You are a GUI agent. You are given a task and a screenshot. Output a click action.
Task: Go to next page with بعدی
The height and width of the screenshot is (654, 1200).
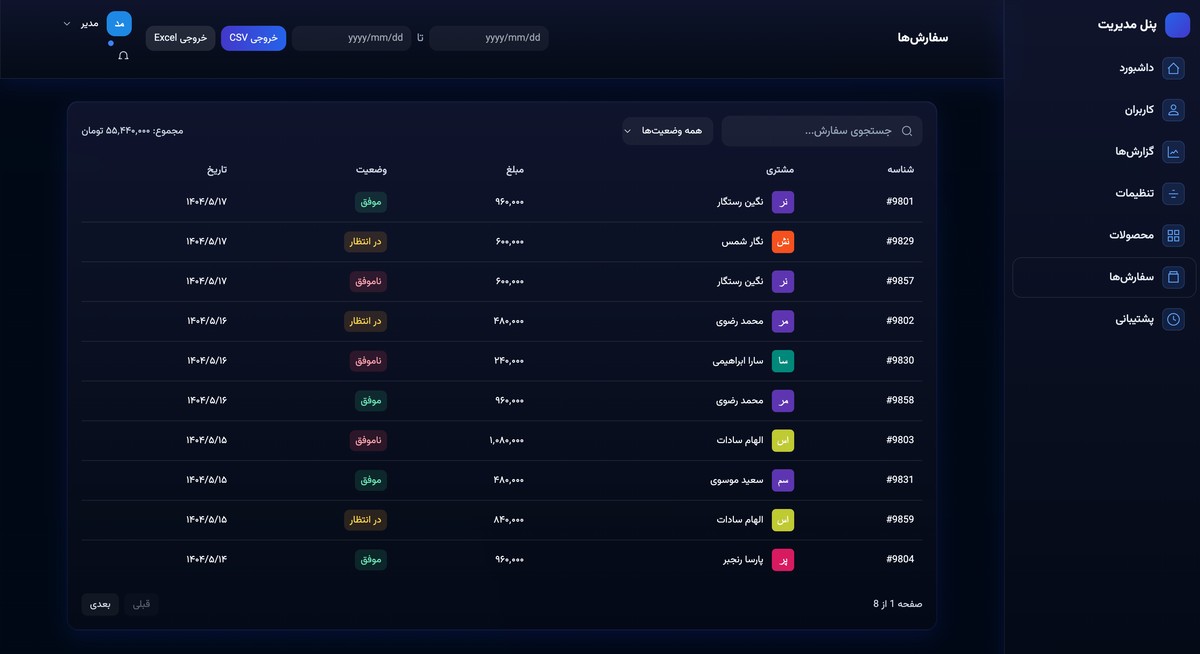(x=100, y=604)
